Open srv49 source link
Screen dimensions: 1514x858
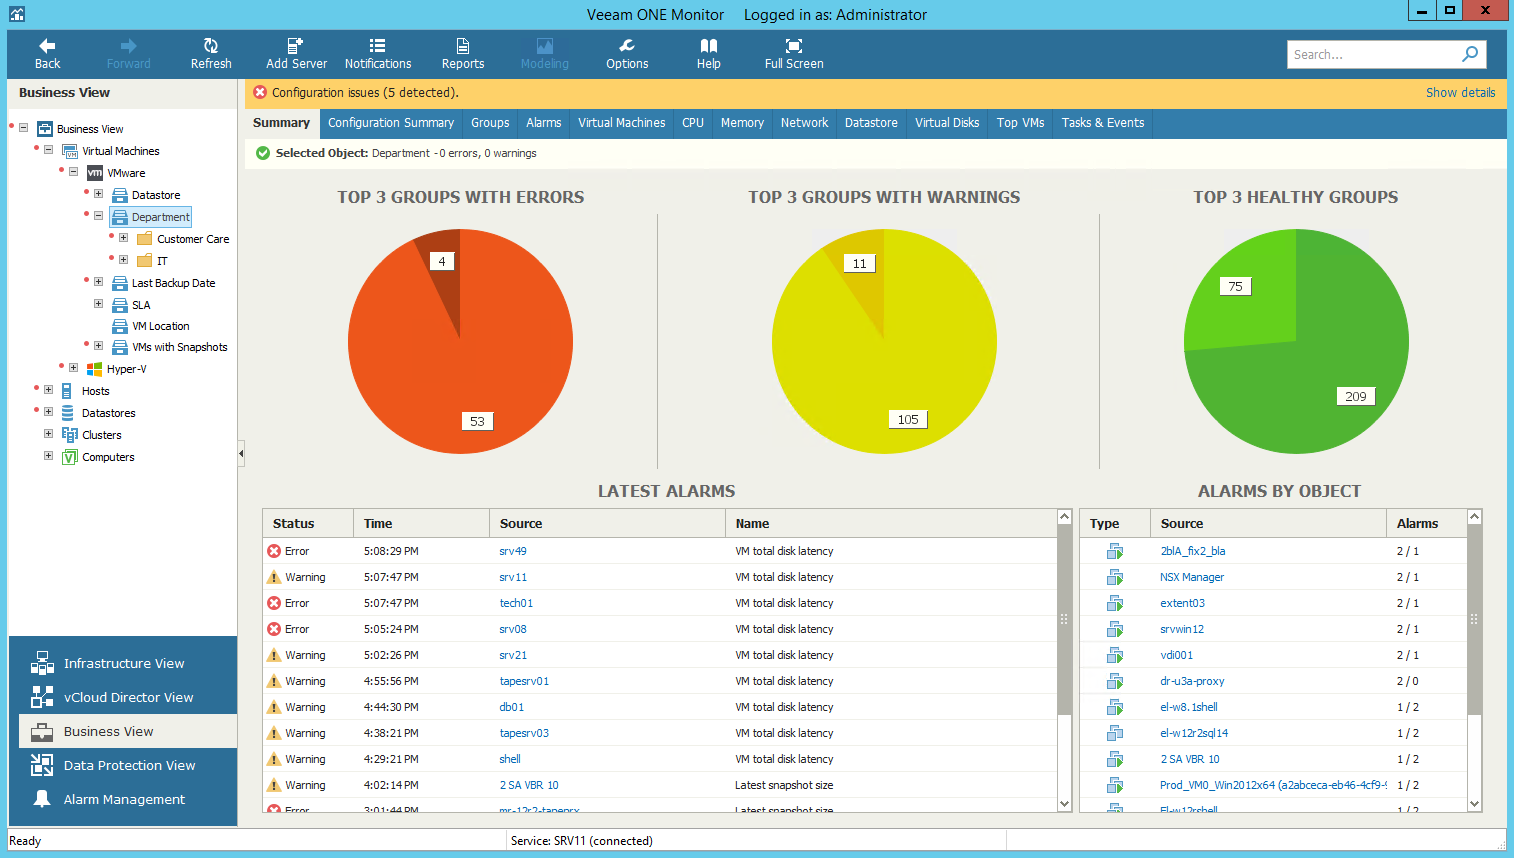tap(513, 551)
